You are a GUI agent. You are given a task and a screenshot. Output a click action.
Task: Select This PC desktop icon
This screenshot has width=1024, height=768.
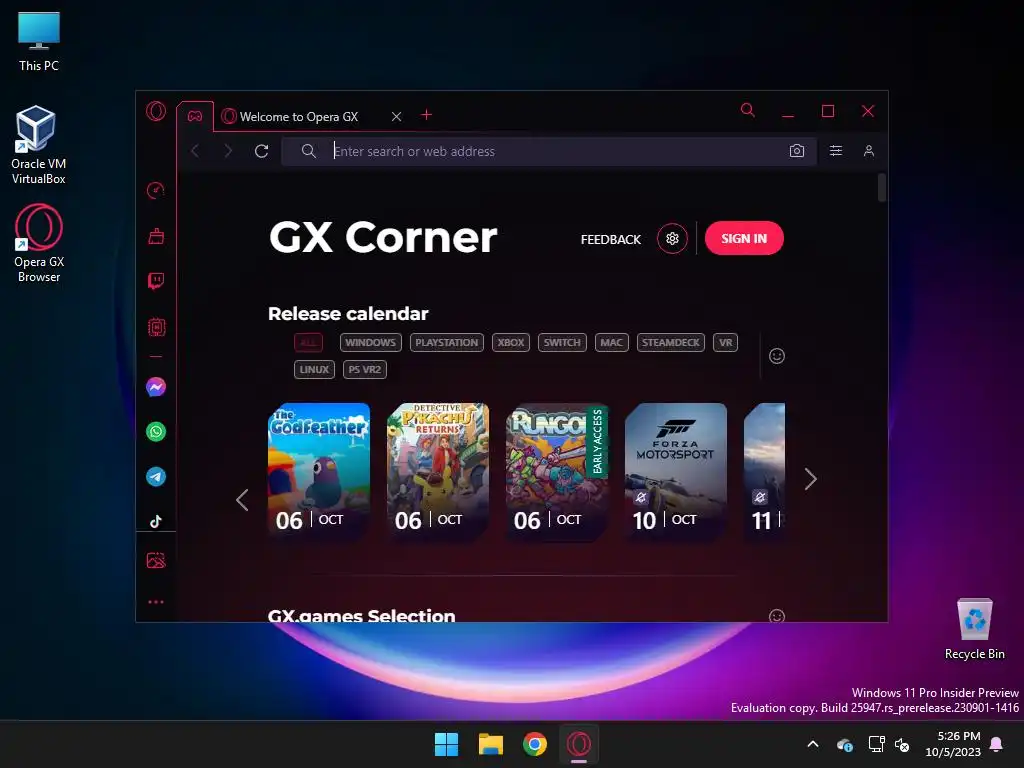(39, 41)
